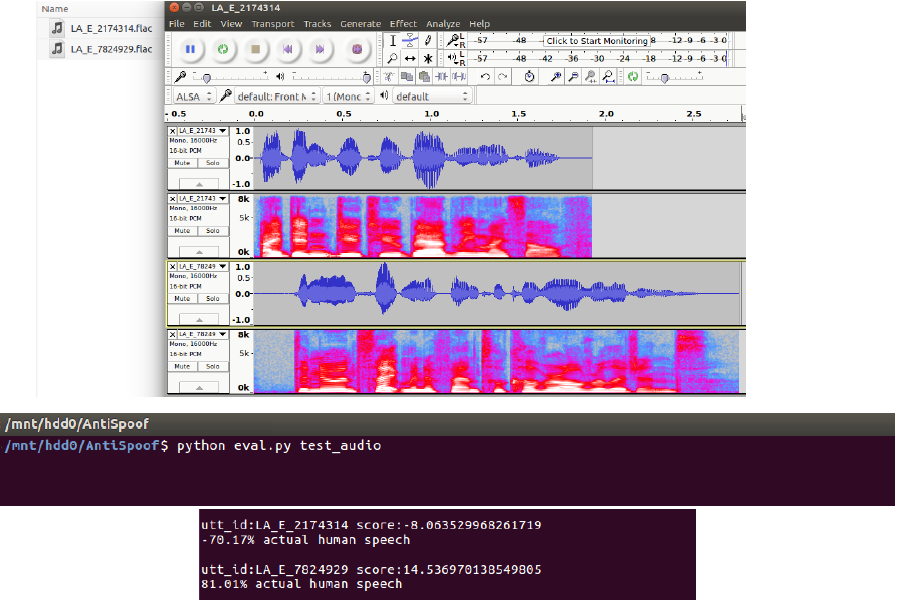The width and height of the screenshot is (897, 601).
Task: Open the Analyze menu
Action: (441, 23)
